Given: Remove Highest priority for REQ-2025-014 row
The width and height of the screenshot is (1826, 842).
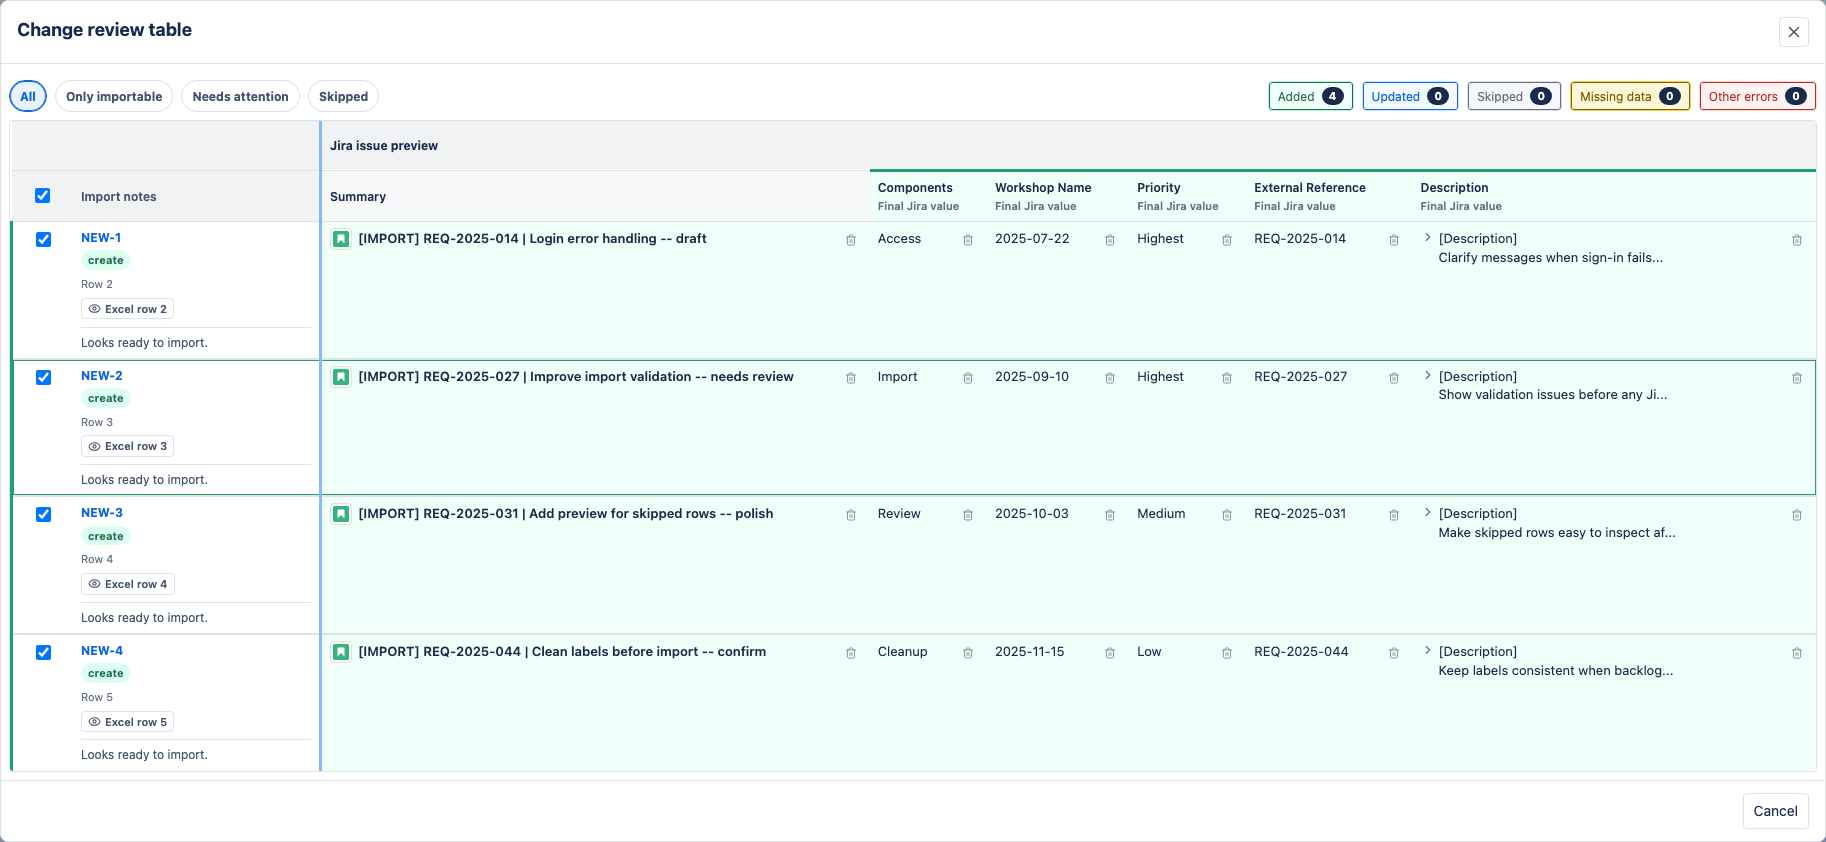Looking at the screenshot, I should coord(1227,240).
